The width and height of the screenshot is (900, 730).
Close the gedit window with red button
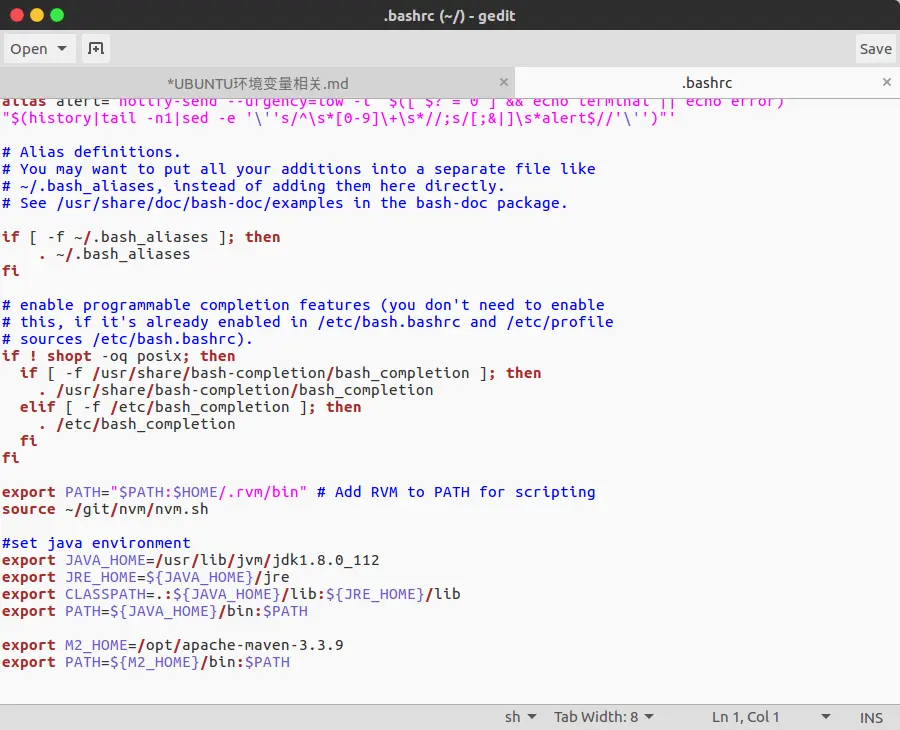pyautogui.click(x=17, y=15)
